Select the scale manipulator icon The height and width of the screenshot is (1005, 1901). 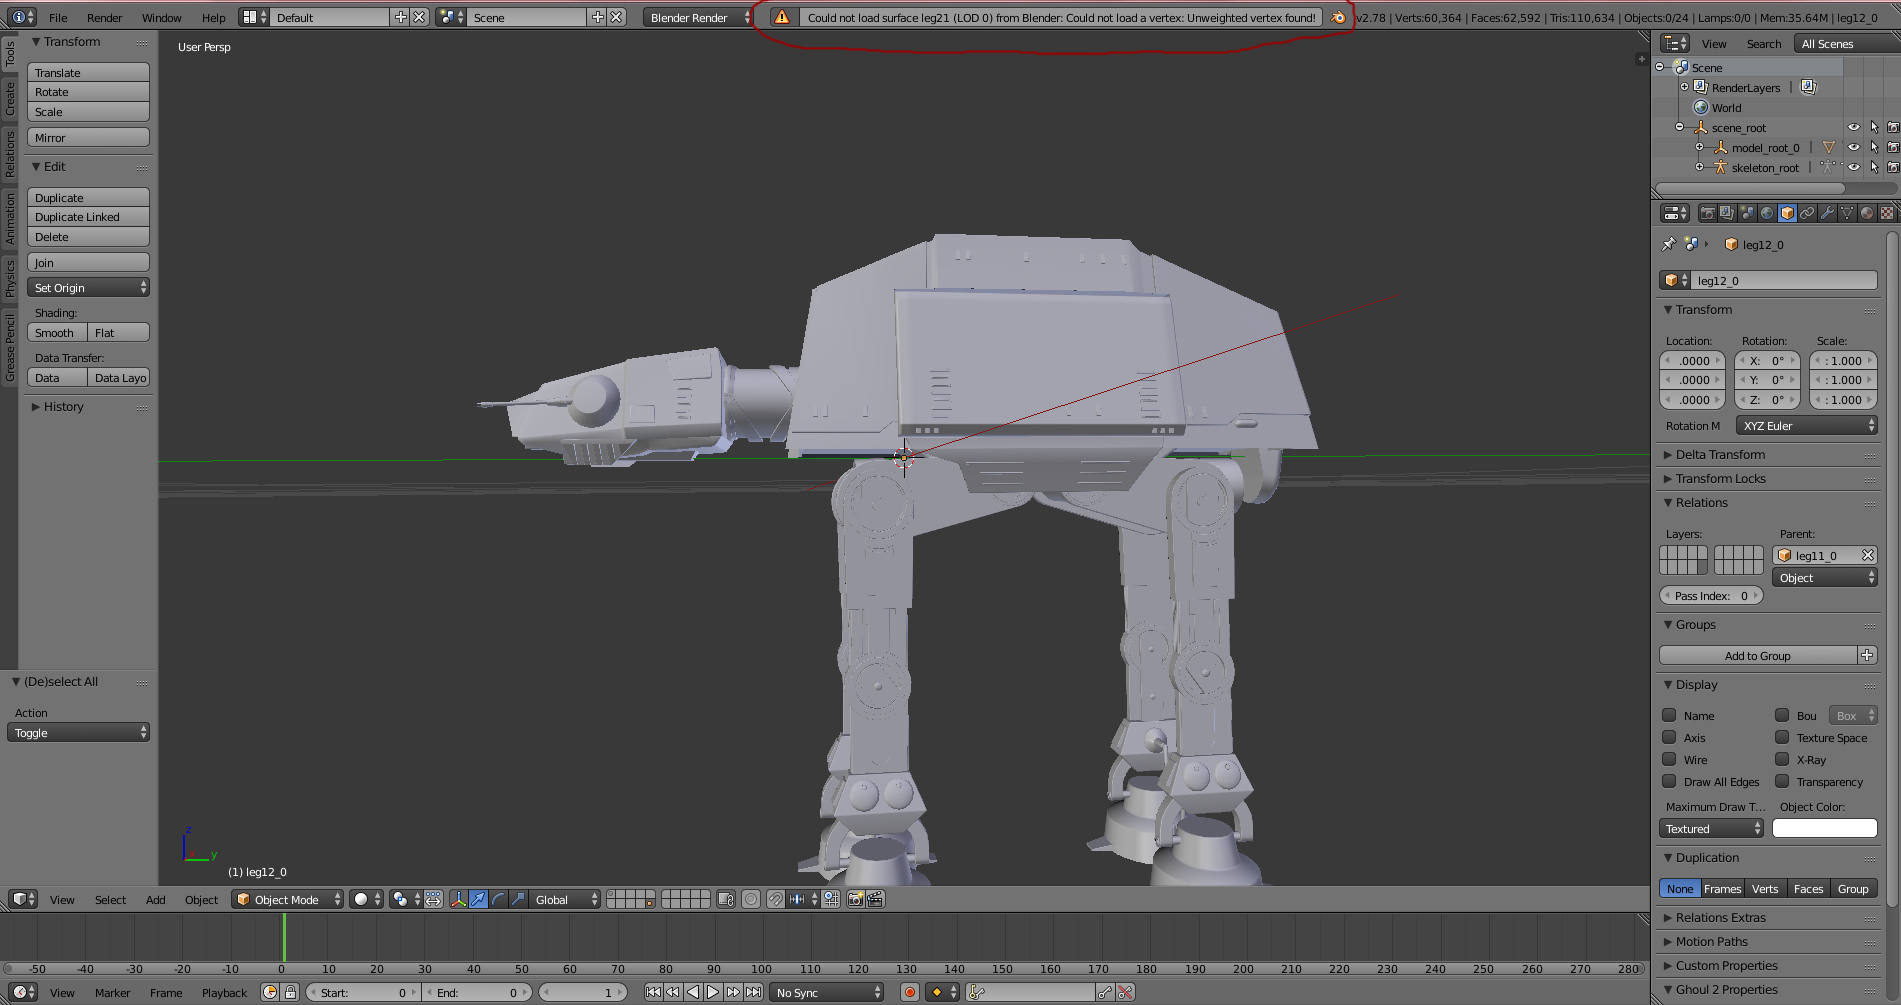(518, 899)
